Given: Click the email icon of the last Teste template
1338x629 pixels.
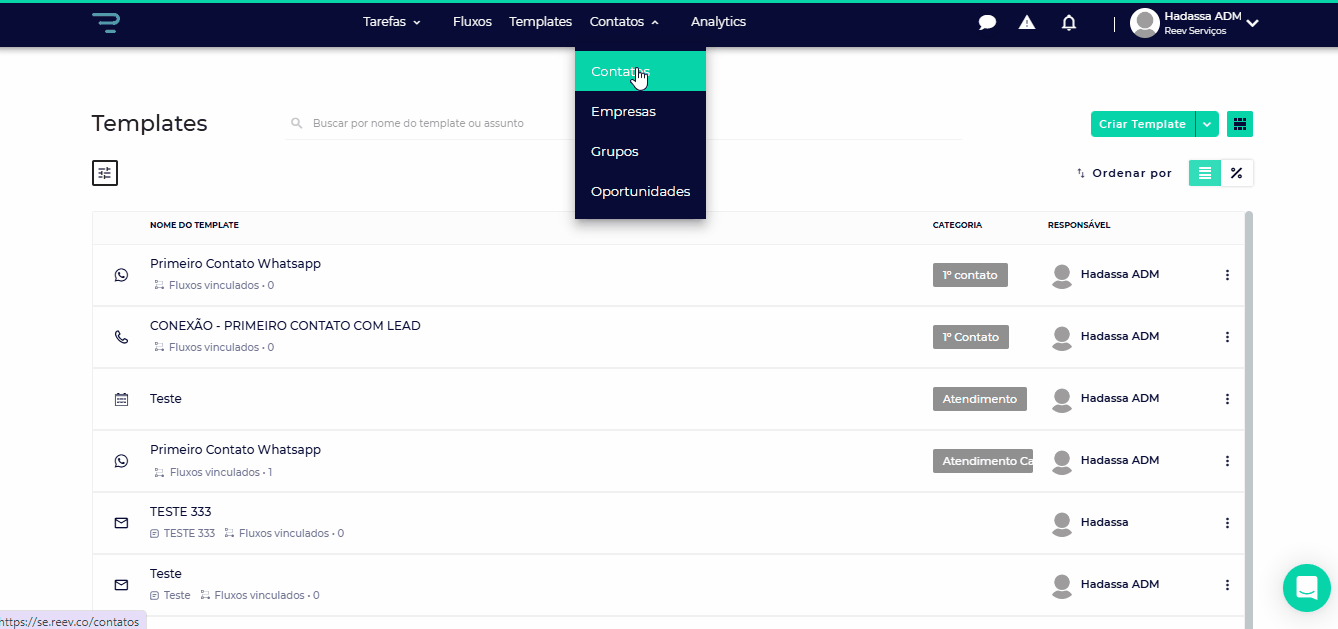Looking at the screenshot, I should pyautogui.click(x=121, y=585).
